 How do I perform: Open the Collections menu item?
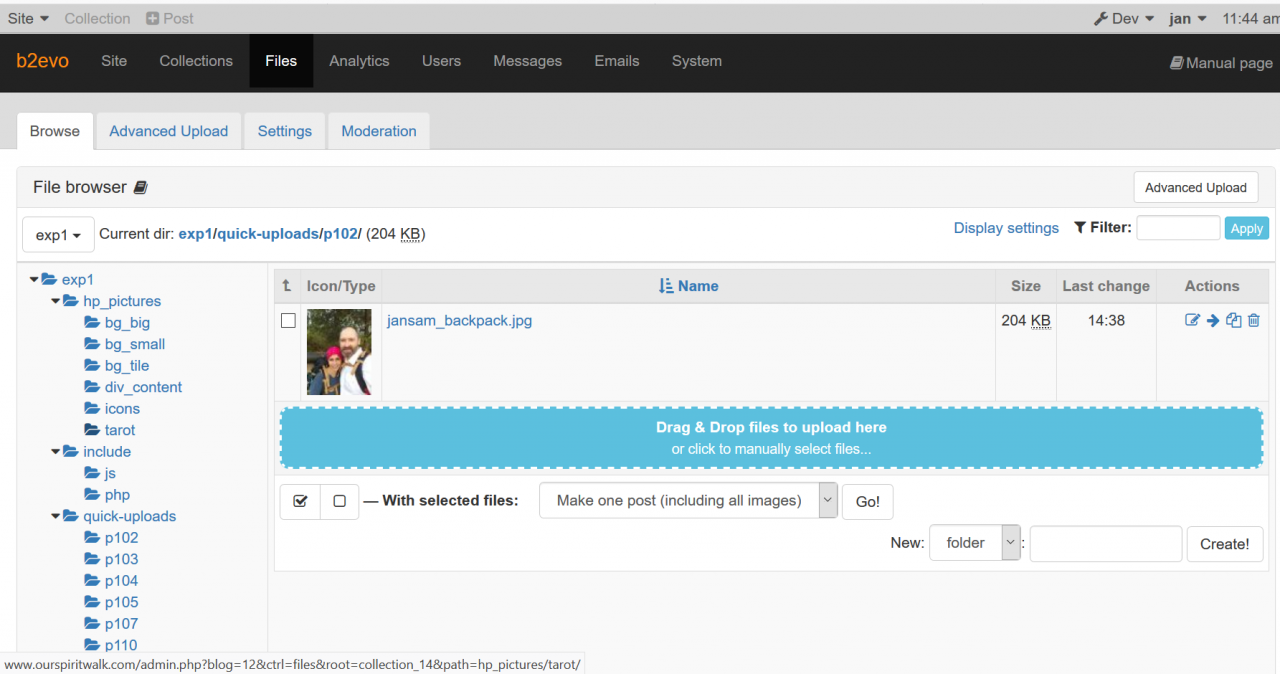[196, 61]
